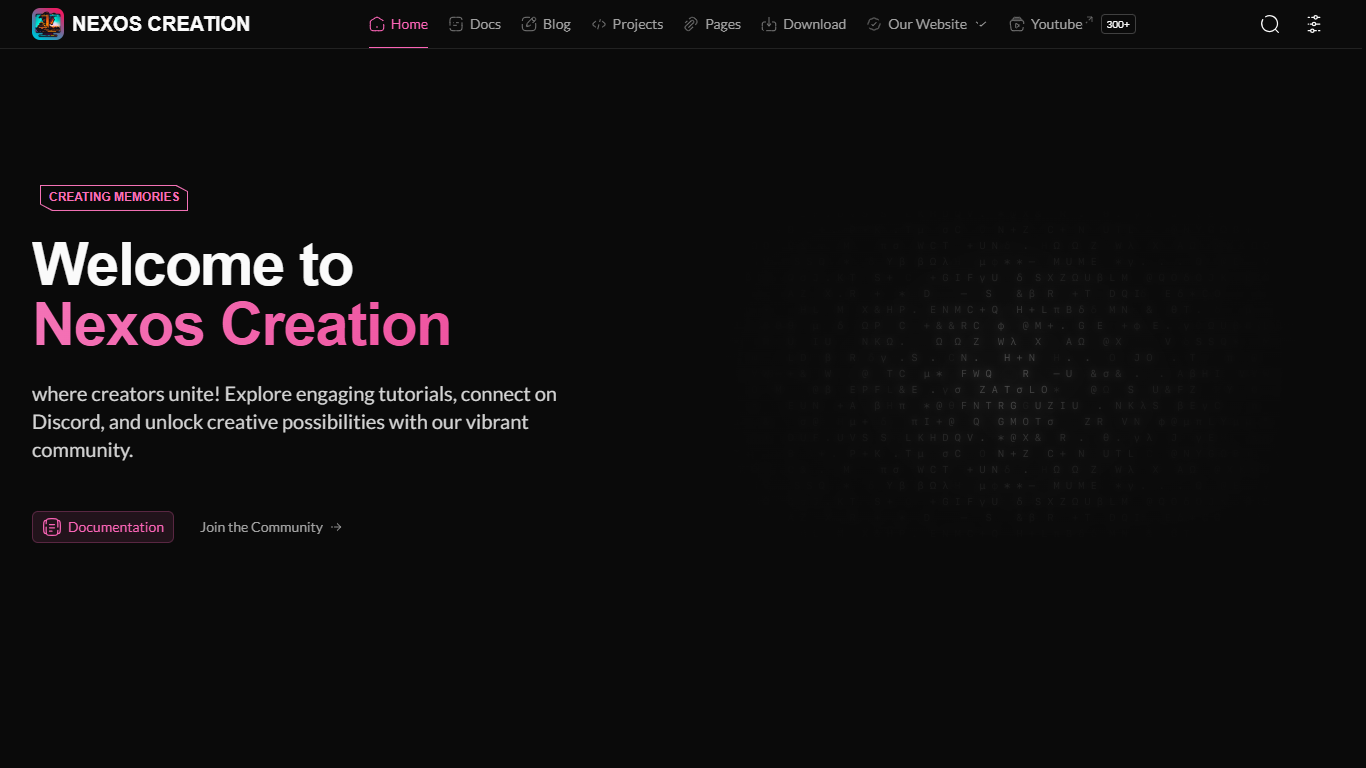The image size is (1366, 768).
Task: Click the Pages chain-link icon
Action: point(691,24)
